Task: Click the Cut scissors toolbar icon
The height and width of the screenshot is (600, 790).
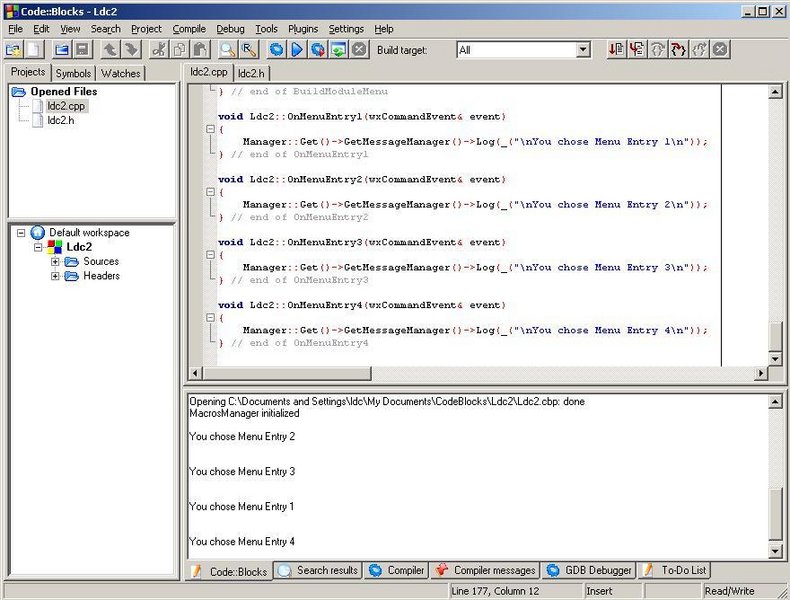Action: [x=159, y=49]
